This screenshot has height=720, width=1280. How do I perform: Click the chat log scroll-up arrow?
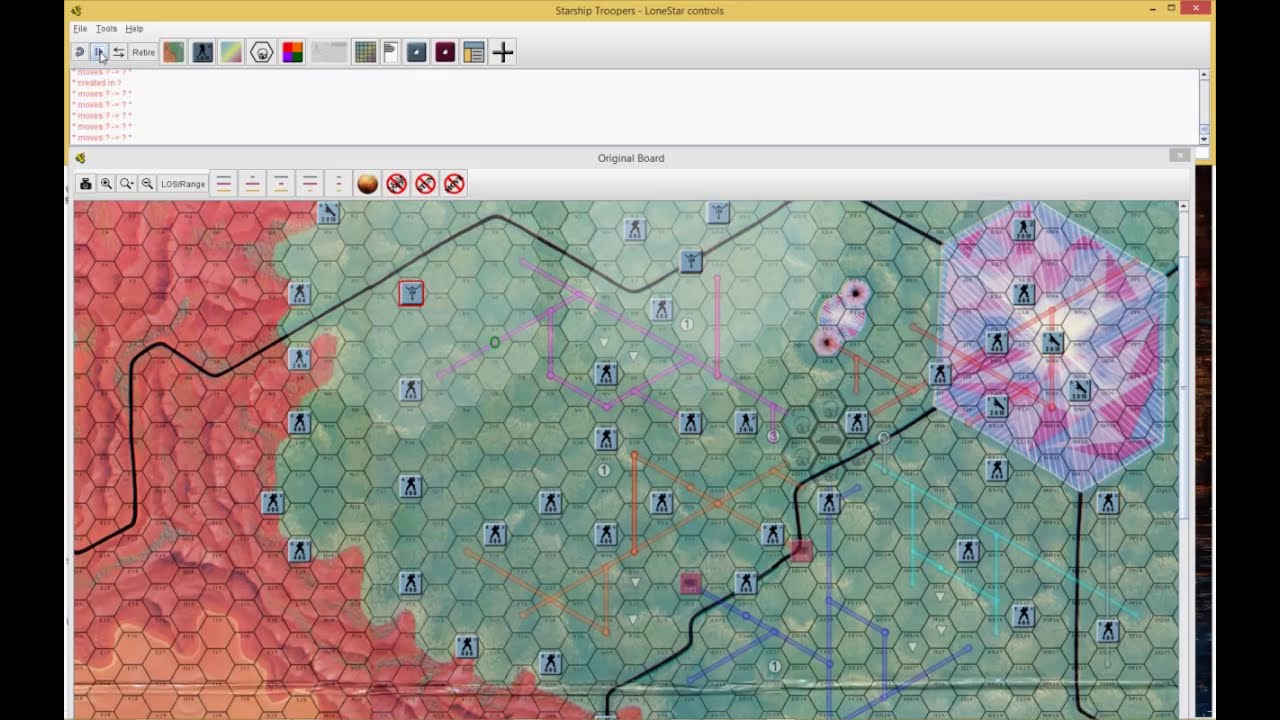coord(1204,75)
